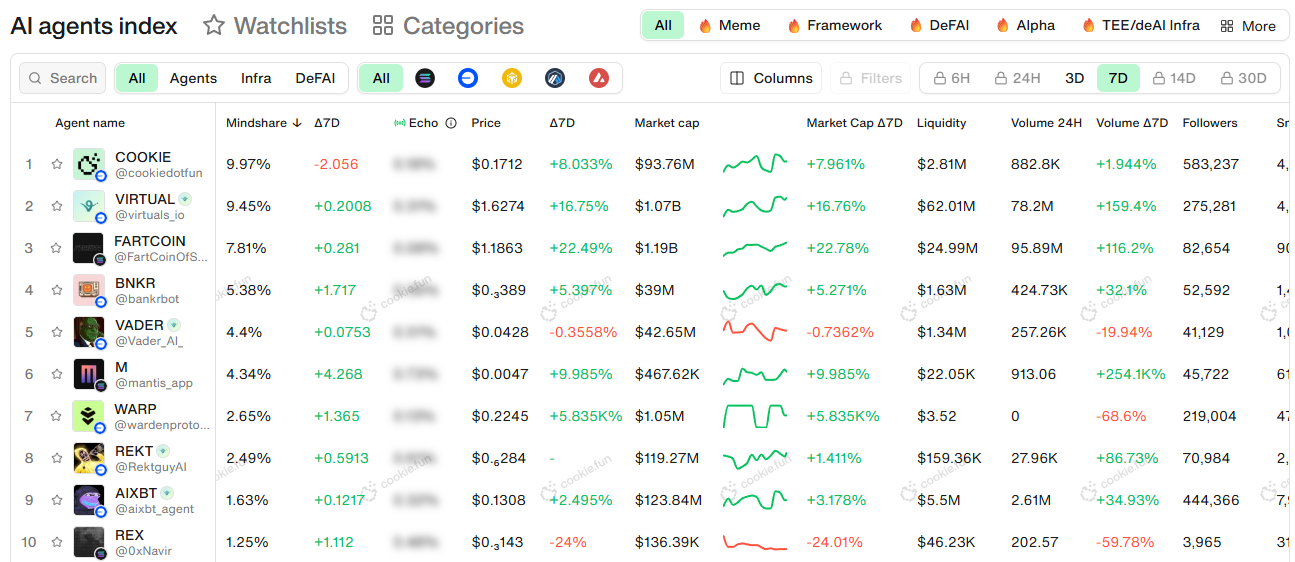This screenshot has width=1295, height=562.
Task: Open the Watchlists tab
Action: 275,26
